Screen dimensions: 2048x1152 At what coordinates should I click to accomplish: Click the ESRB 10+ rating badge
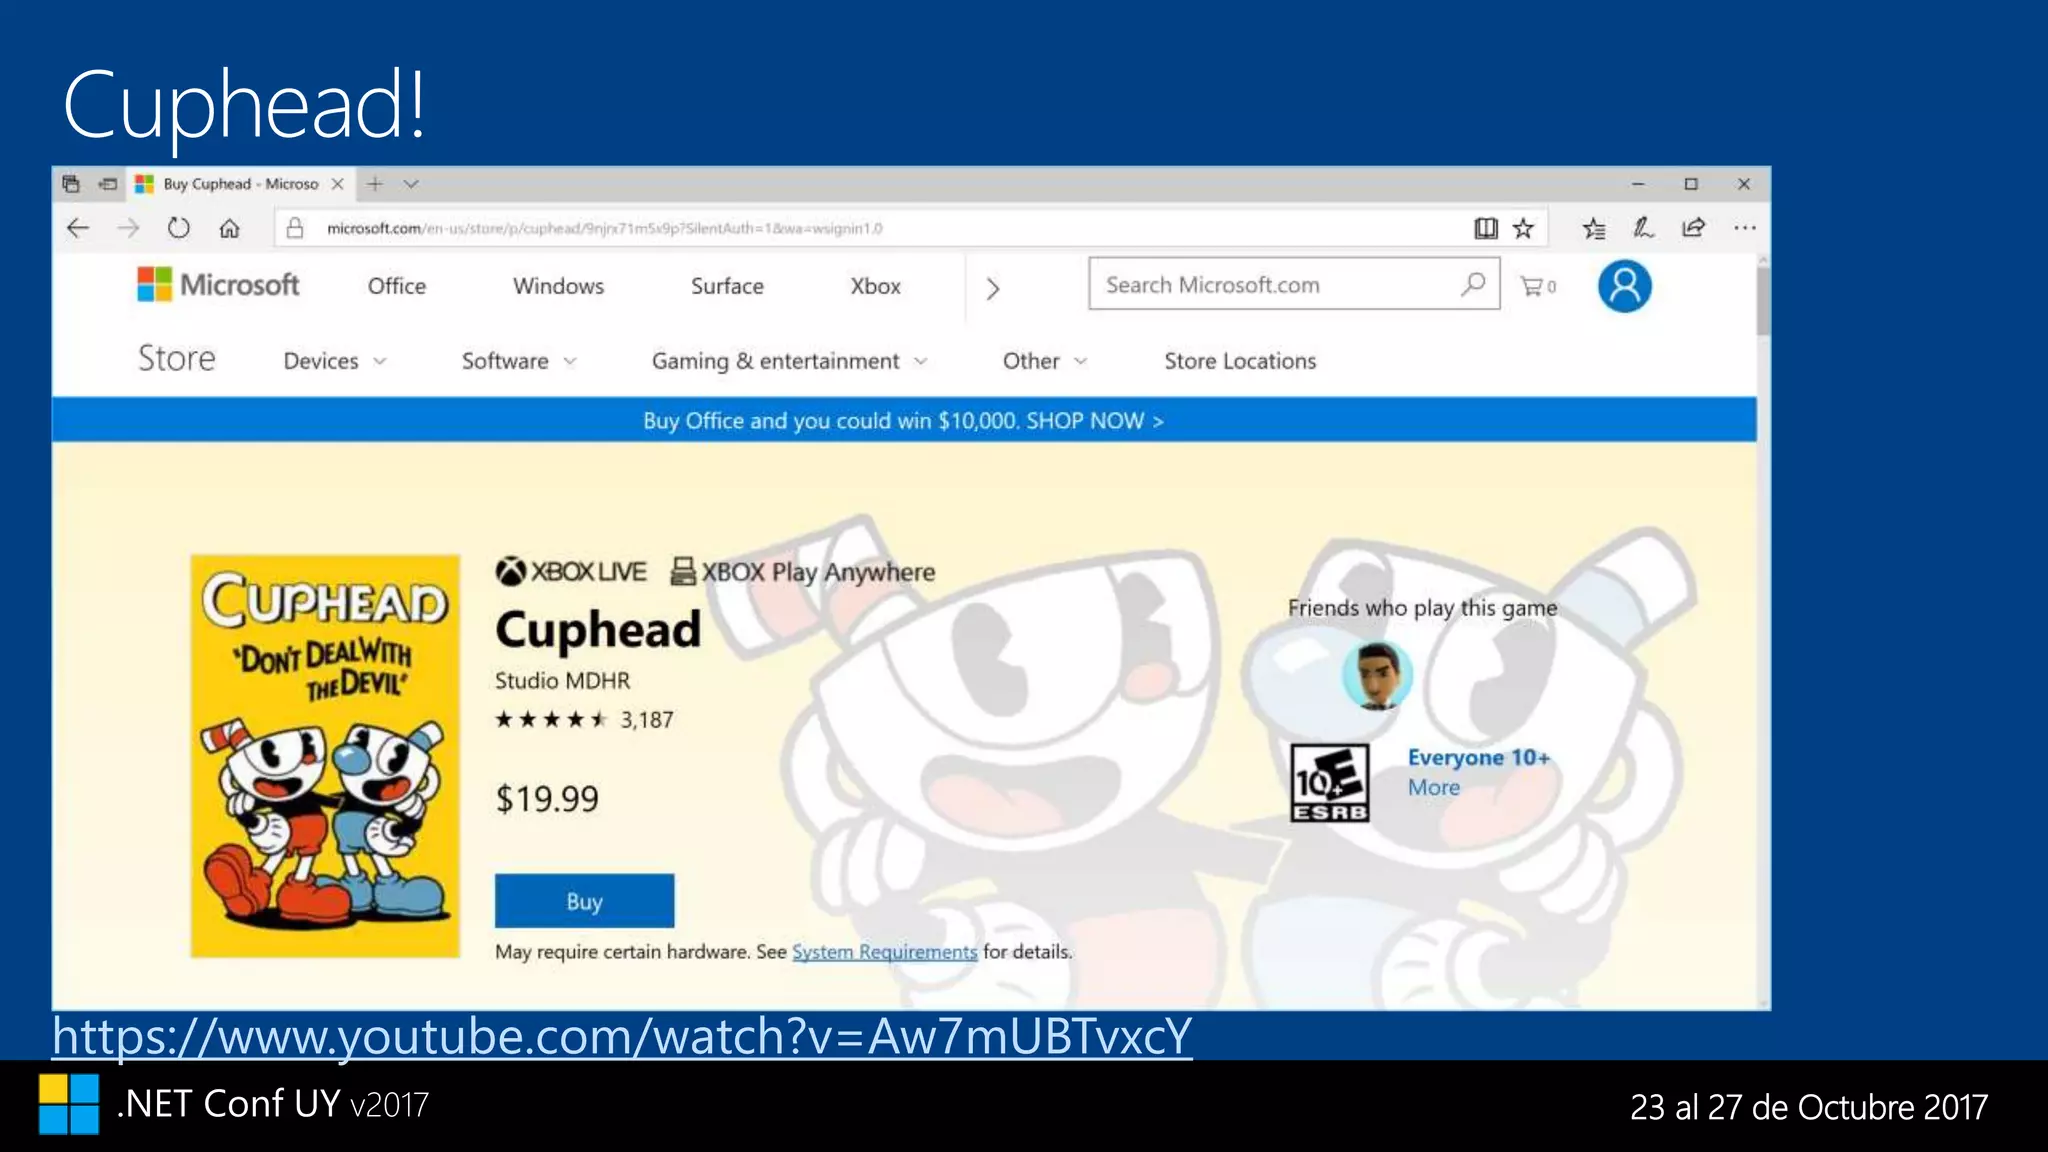coord(1329,783)
